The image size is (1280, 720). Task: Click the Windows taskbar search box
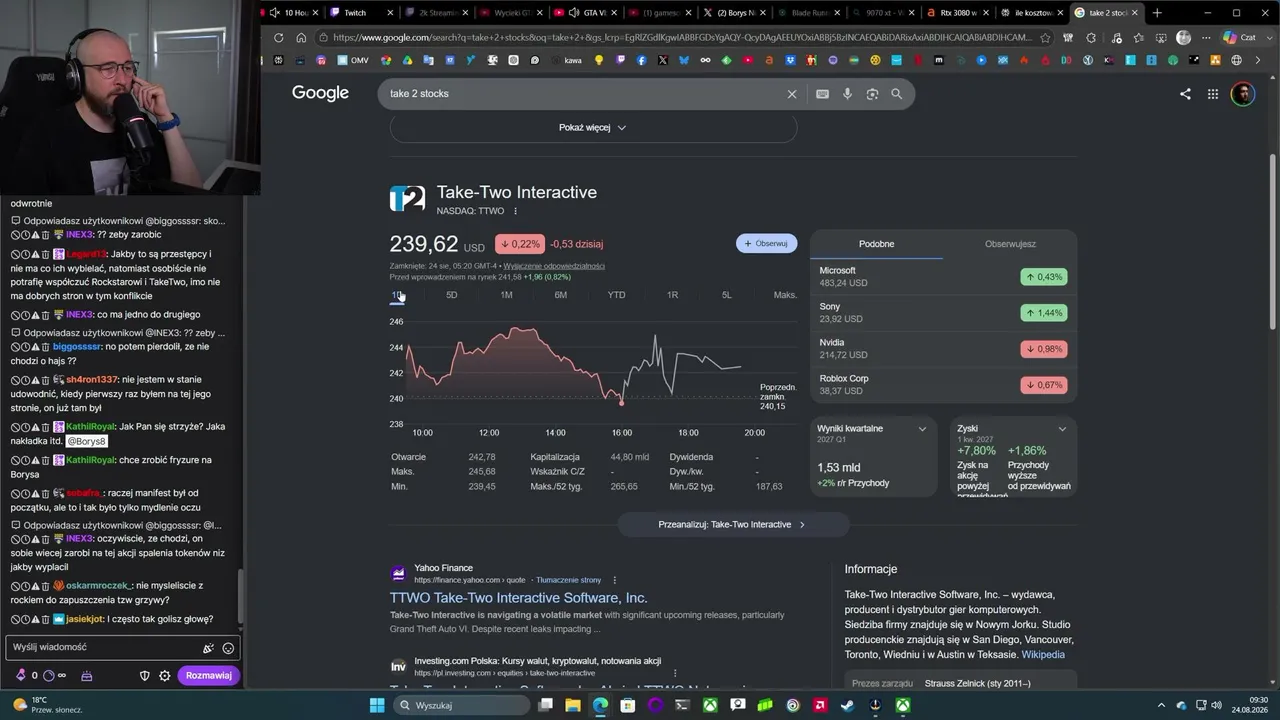[459, 705]
